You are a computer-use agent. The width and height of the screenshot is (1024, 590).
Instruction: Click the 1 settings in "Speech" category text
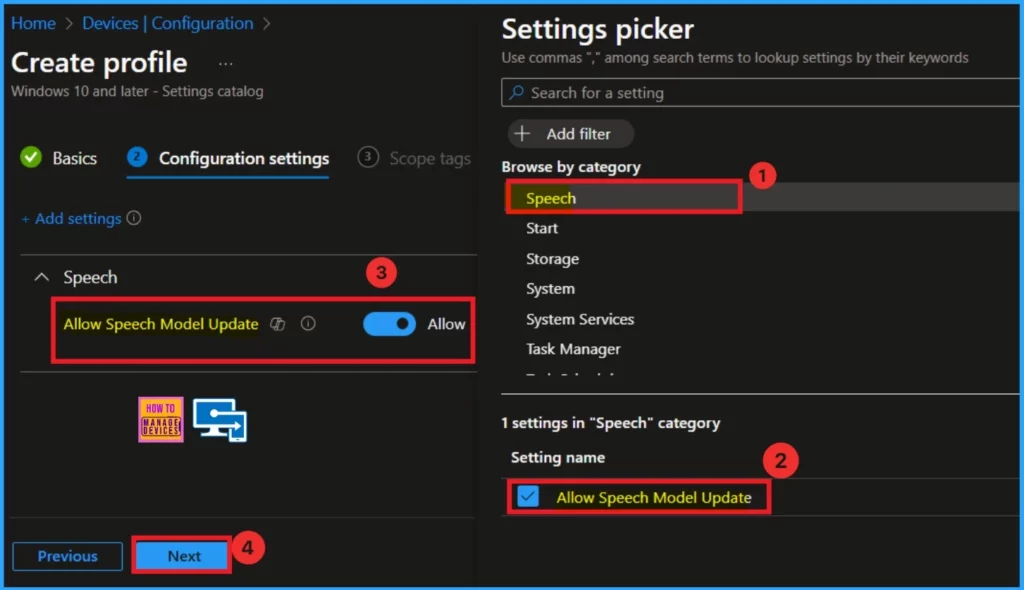click(x=611, y=423)
